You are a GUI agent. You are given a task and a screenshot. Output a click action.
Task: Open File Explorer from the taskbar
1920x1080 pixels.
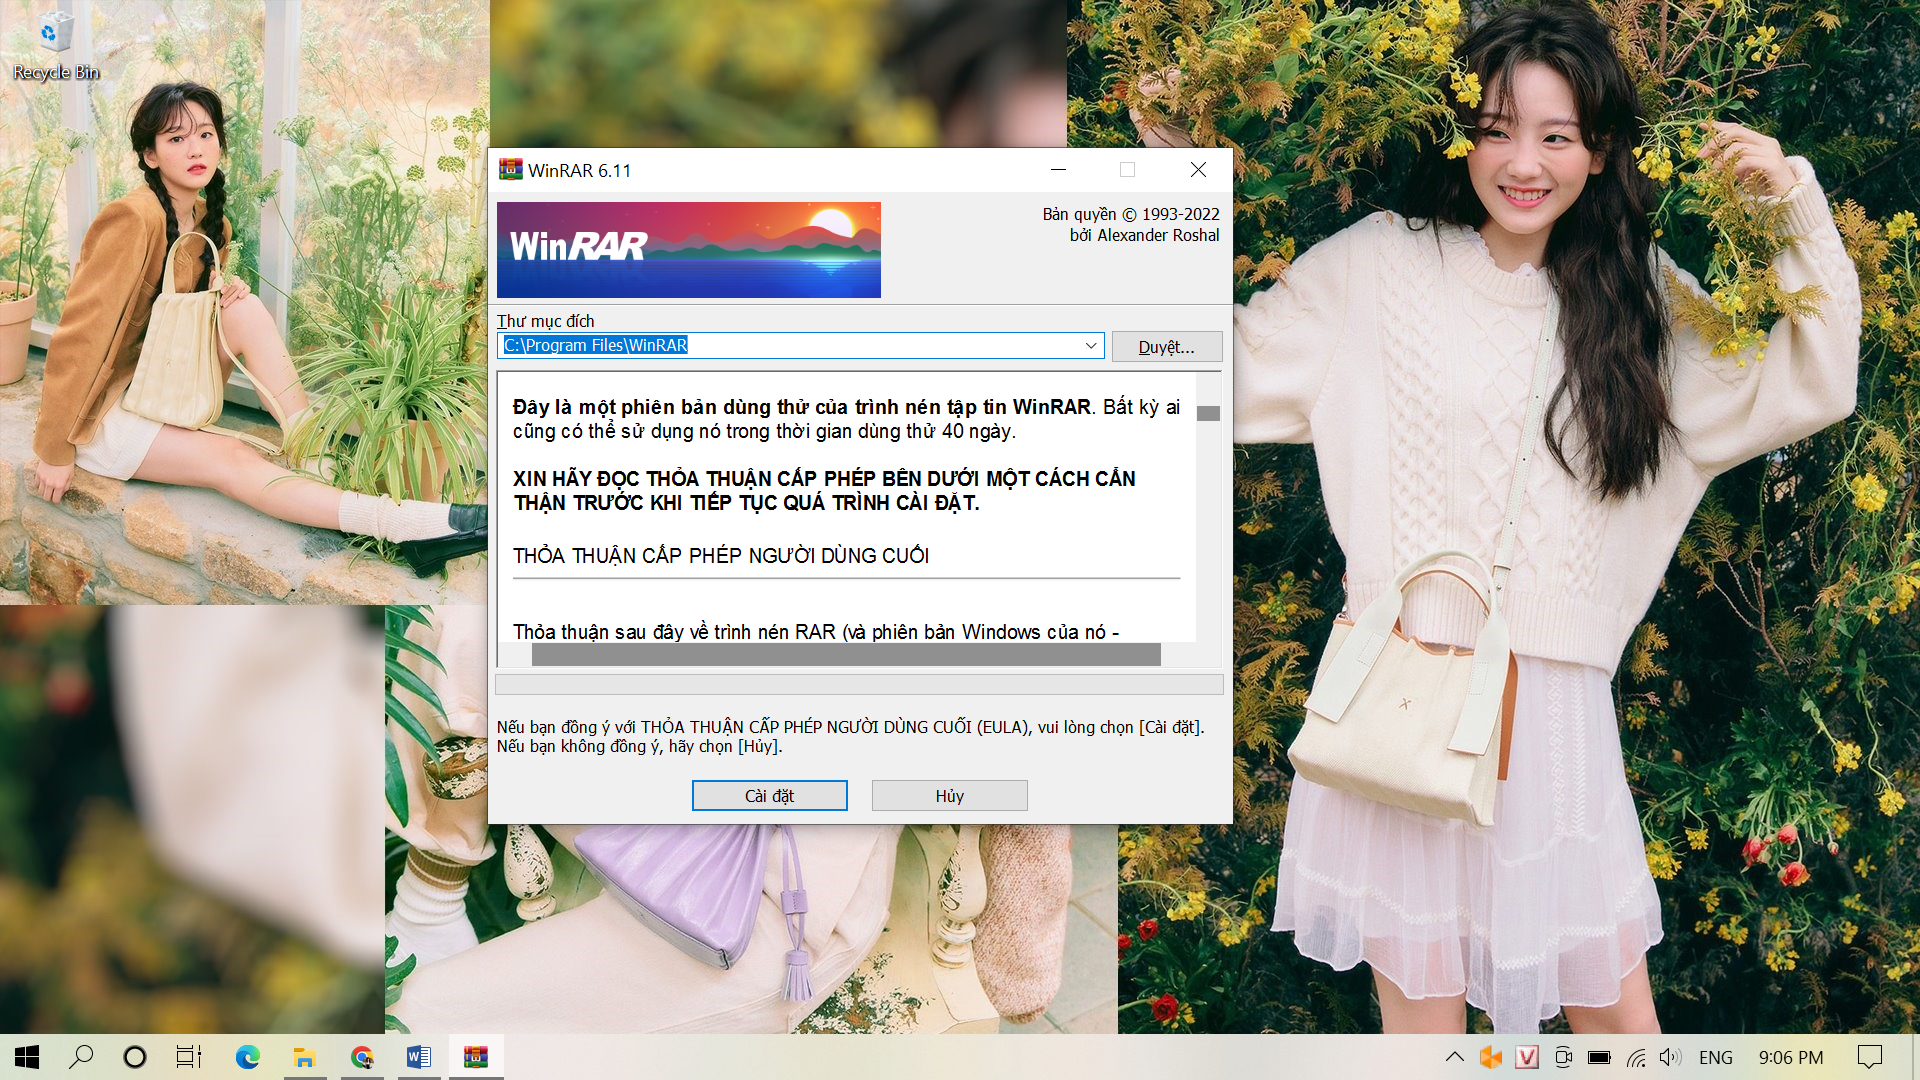coord(304,1057)
